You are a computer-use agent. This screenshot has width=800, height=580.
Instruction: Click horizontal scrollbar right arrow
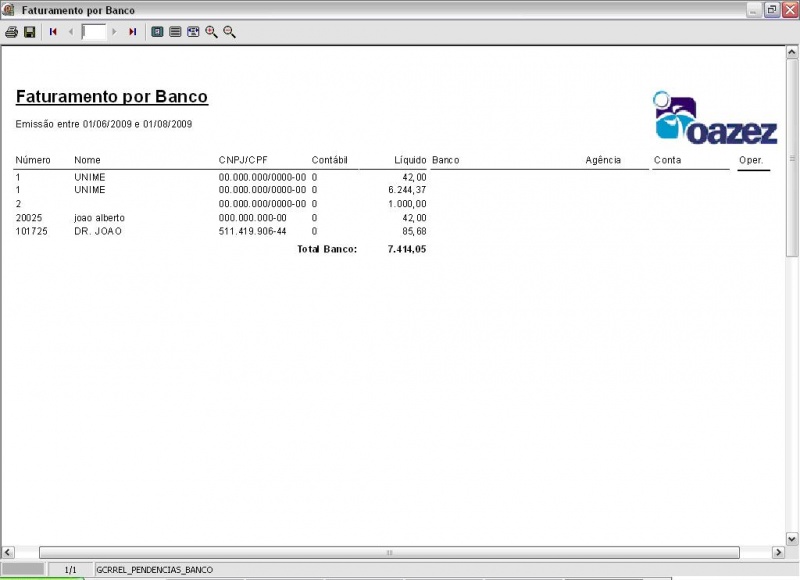click(x=778, y=552)
